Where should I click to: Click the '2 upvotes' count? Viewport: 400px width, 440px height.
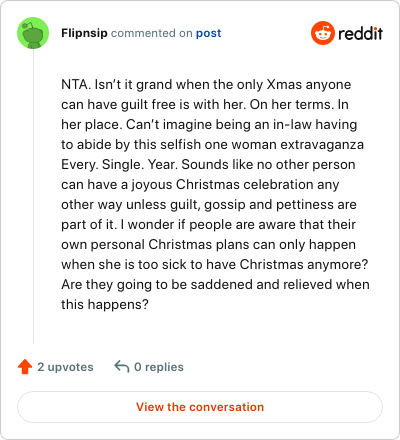click(65, 367)
